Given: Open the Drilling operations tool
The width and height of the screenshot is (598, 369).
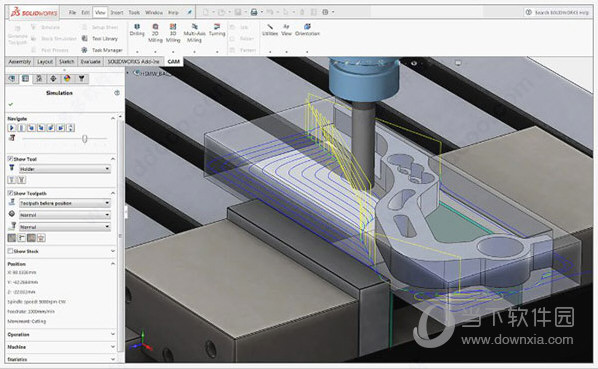Looking at the screenshot, I should [137, 30].
